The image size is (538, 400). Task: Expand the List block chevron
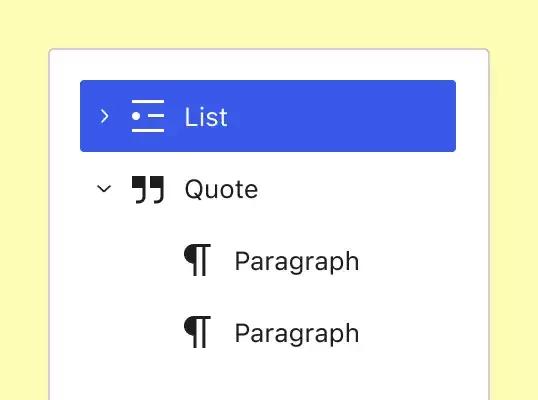click(x=104, y=116)
